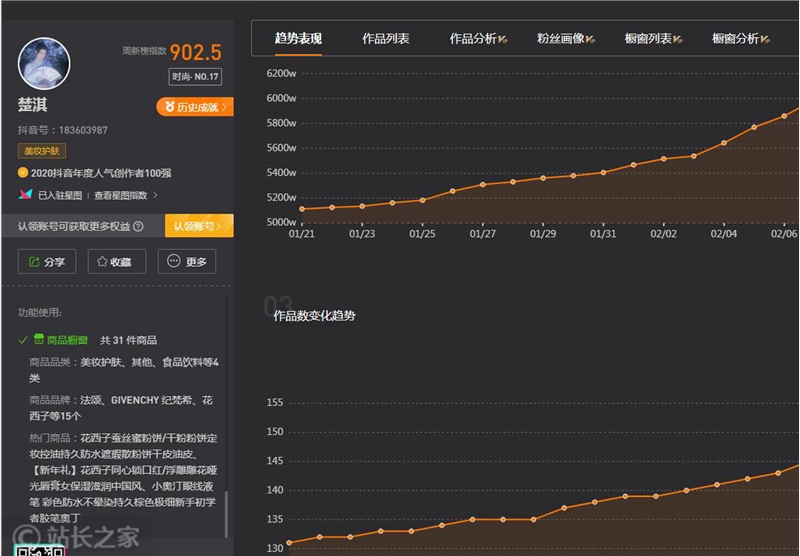Open the 作品分析 tab

[x=478, y=39]
